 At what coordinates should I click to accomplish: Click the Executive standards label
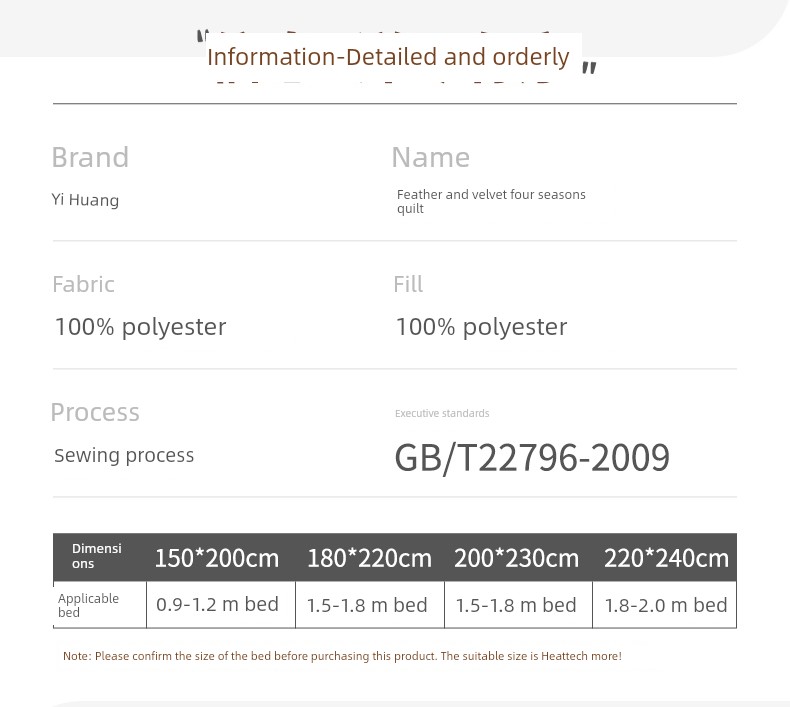[x=442, y=413]
